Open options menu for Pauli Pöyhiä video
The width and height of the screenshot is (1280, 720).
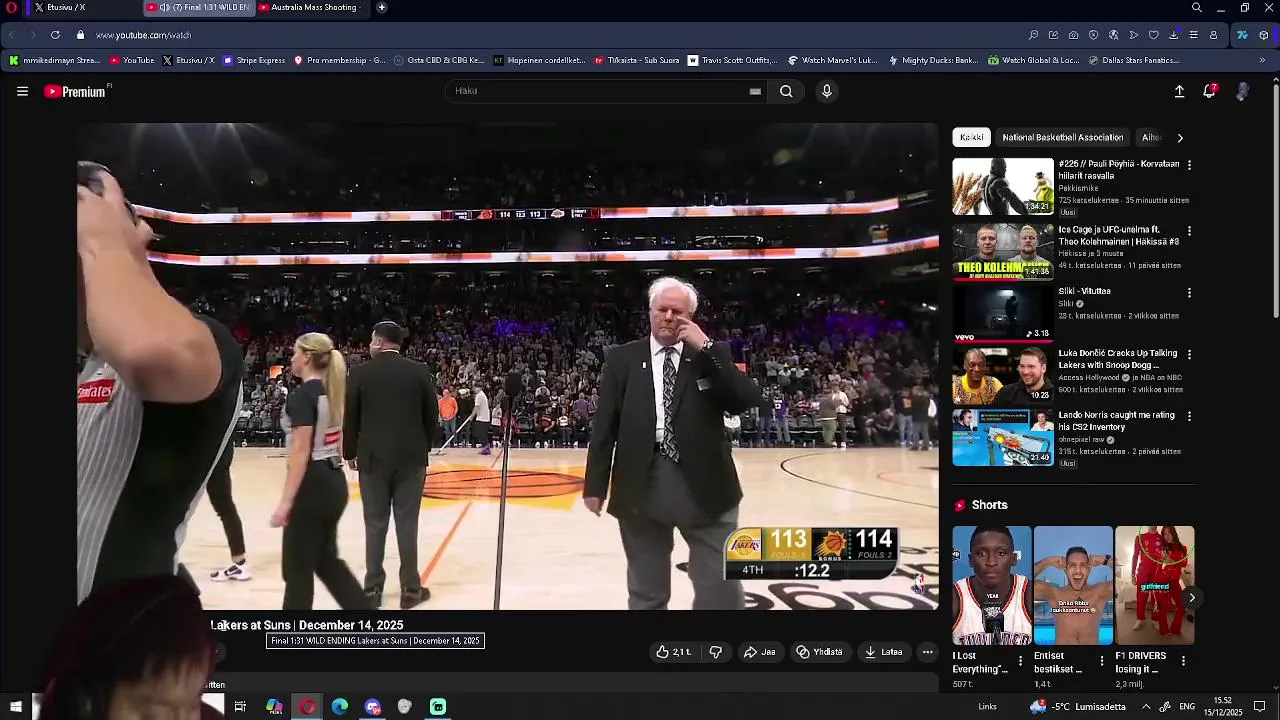pyautogui.click(x=1189, y=165)
